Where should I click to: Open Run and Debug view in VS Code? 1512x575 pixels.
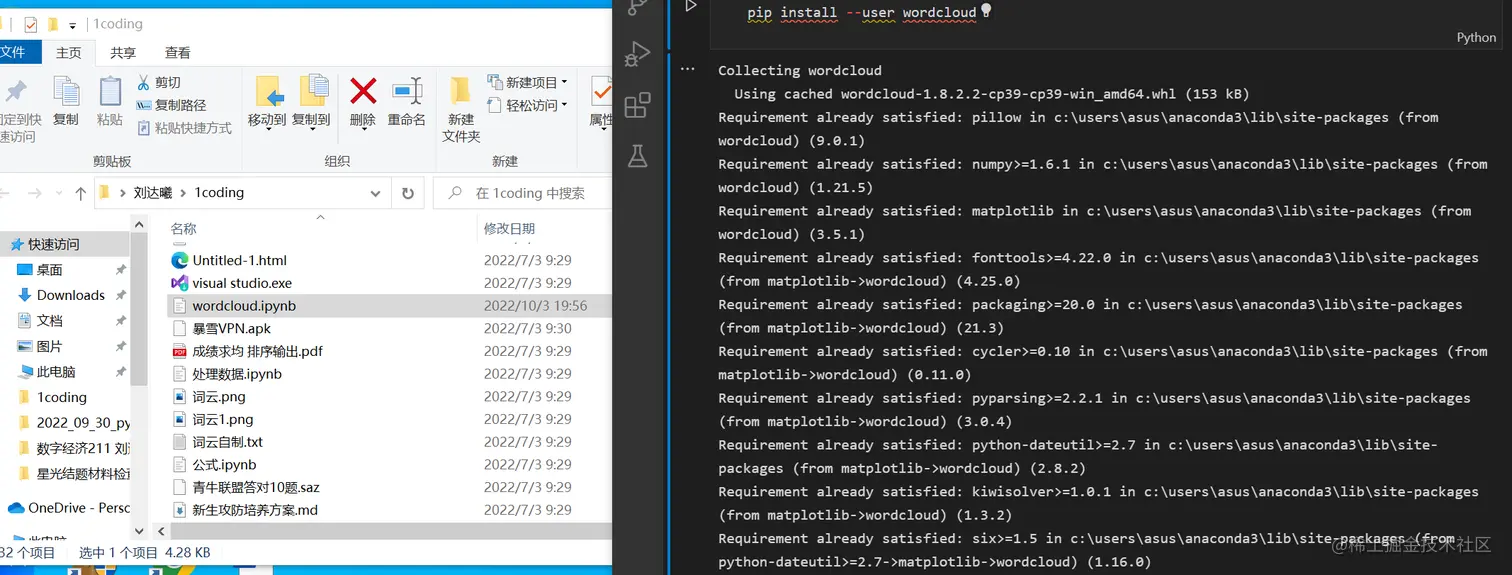pyautogui.click(x=637, y=55)
